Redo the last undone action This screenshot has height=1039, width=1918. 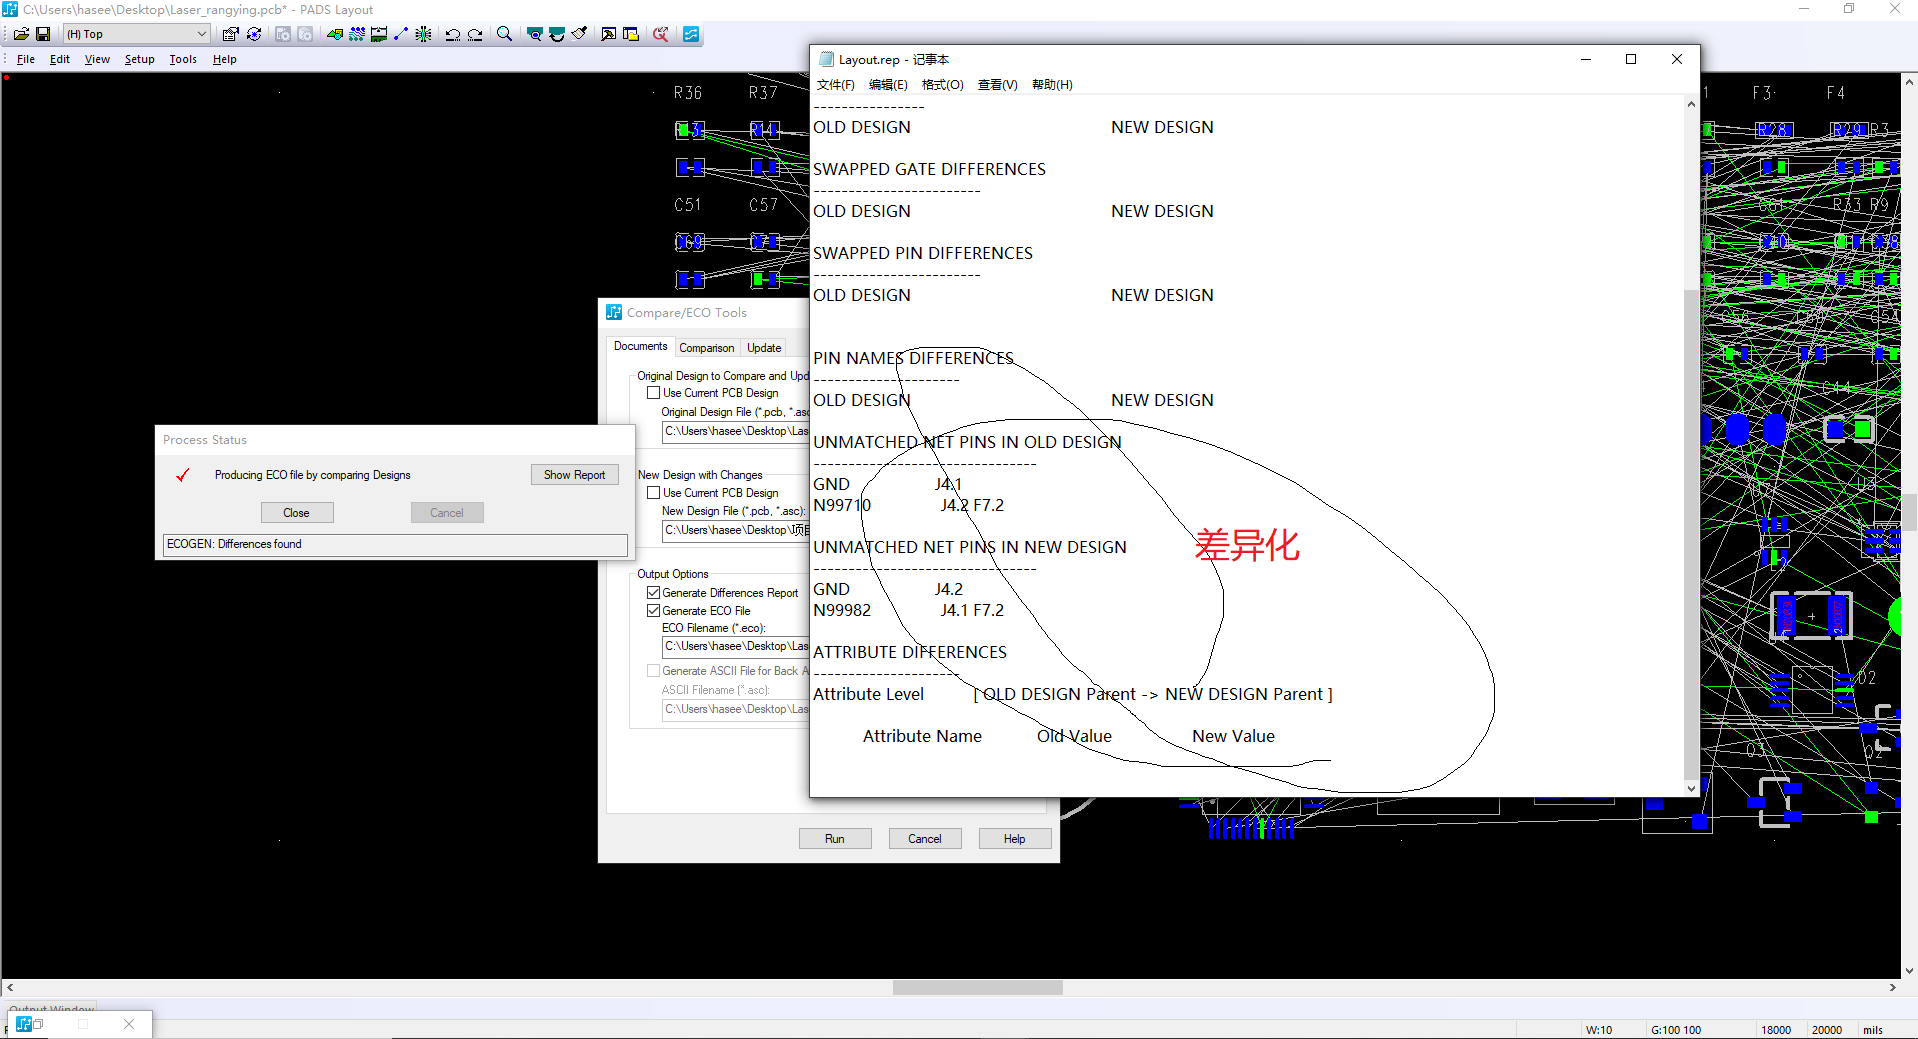(475, 33)
